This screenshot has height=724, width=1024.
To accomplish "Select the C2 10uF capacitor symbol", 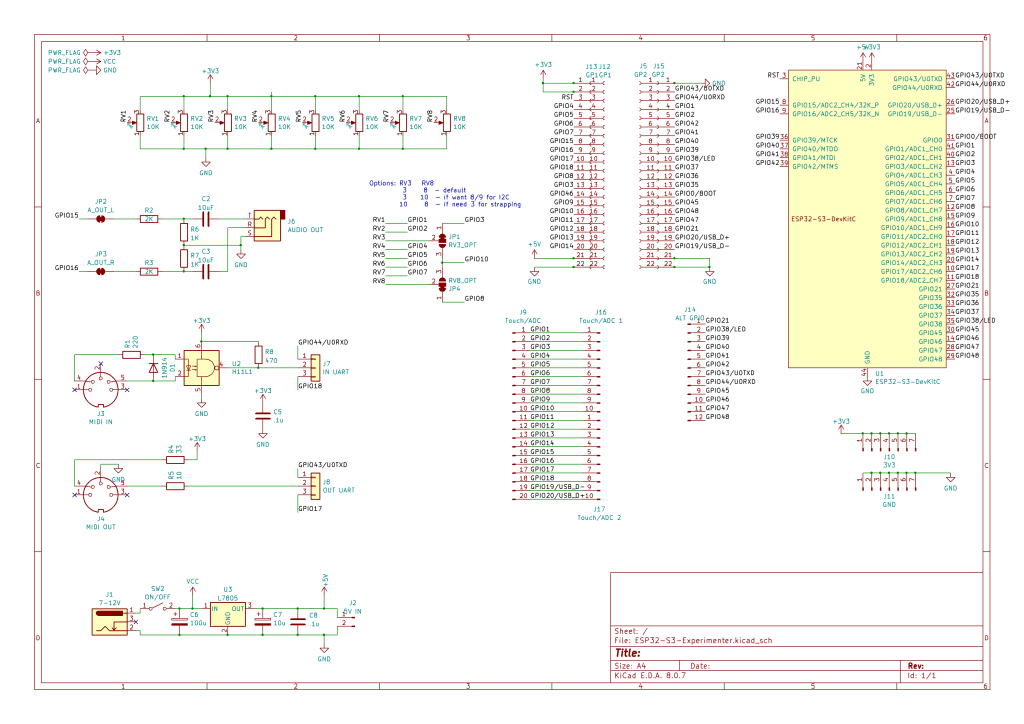I will click(x=207, y=217).
